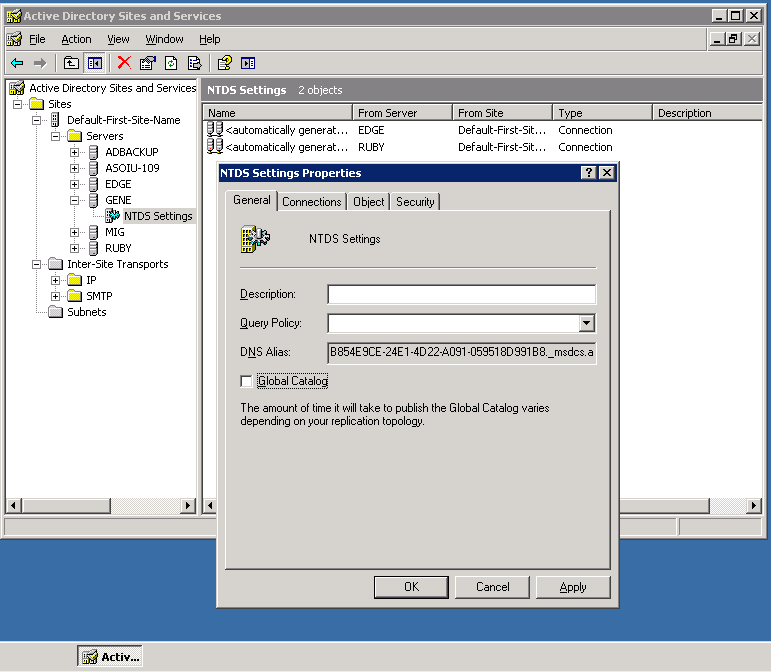Click the Type column header
This screenshot has height=672, width=771.
tap(603, 113)
